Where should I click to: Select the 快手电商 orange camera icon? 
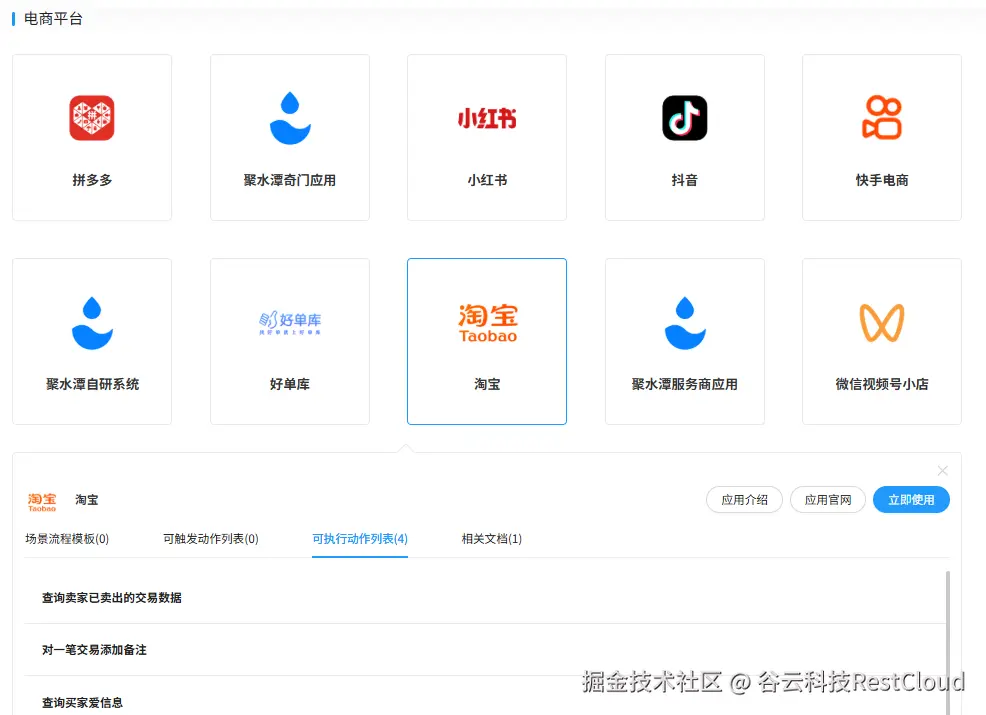coord(882,118)
